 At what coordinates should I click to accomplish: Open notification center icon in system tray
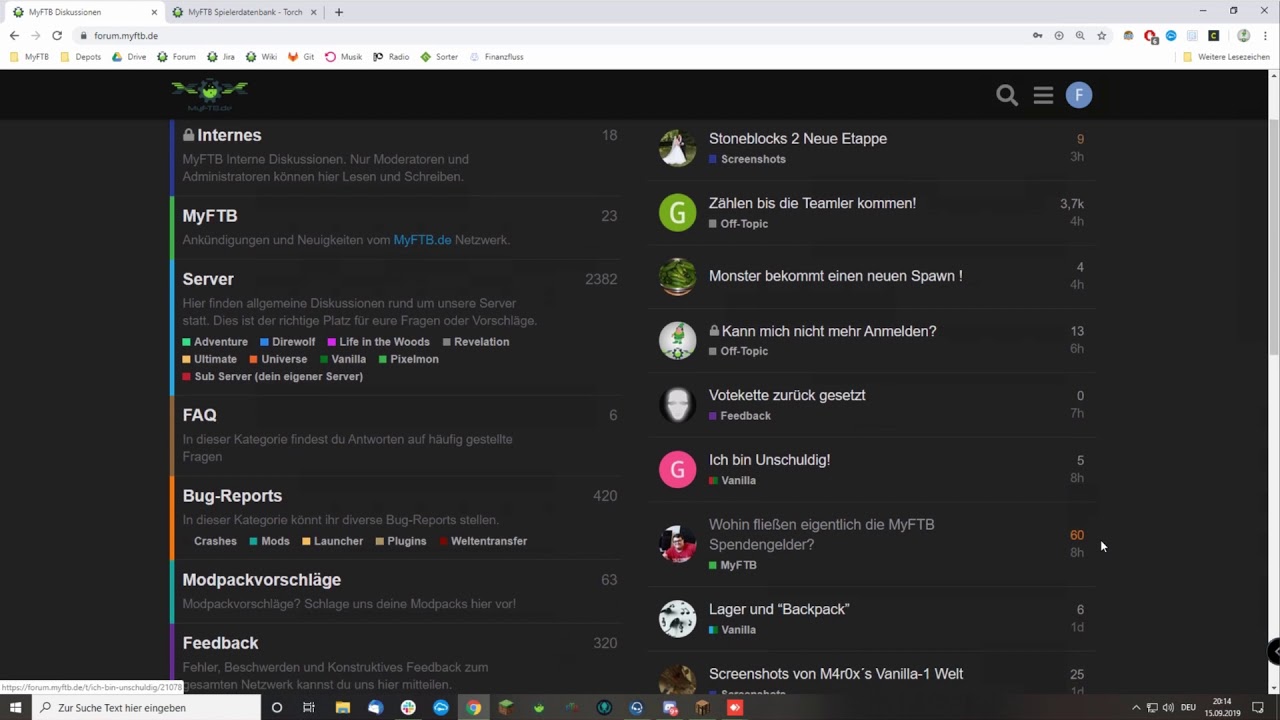pos(1258,707)
